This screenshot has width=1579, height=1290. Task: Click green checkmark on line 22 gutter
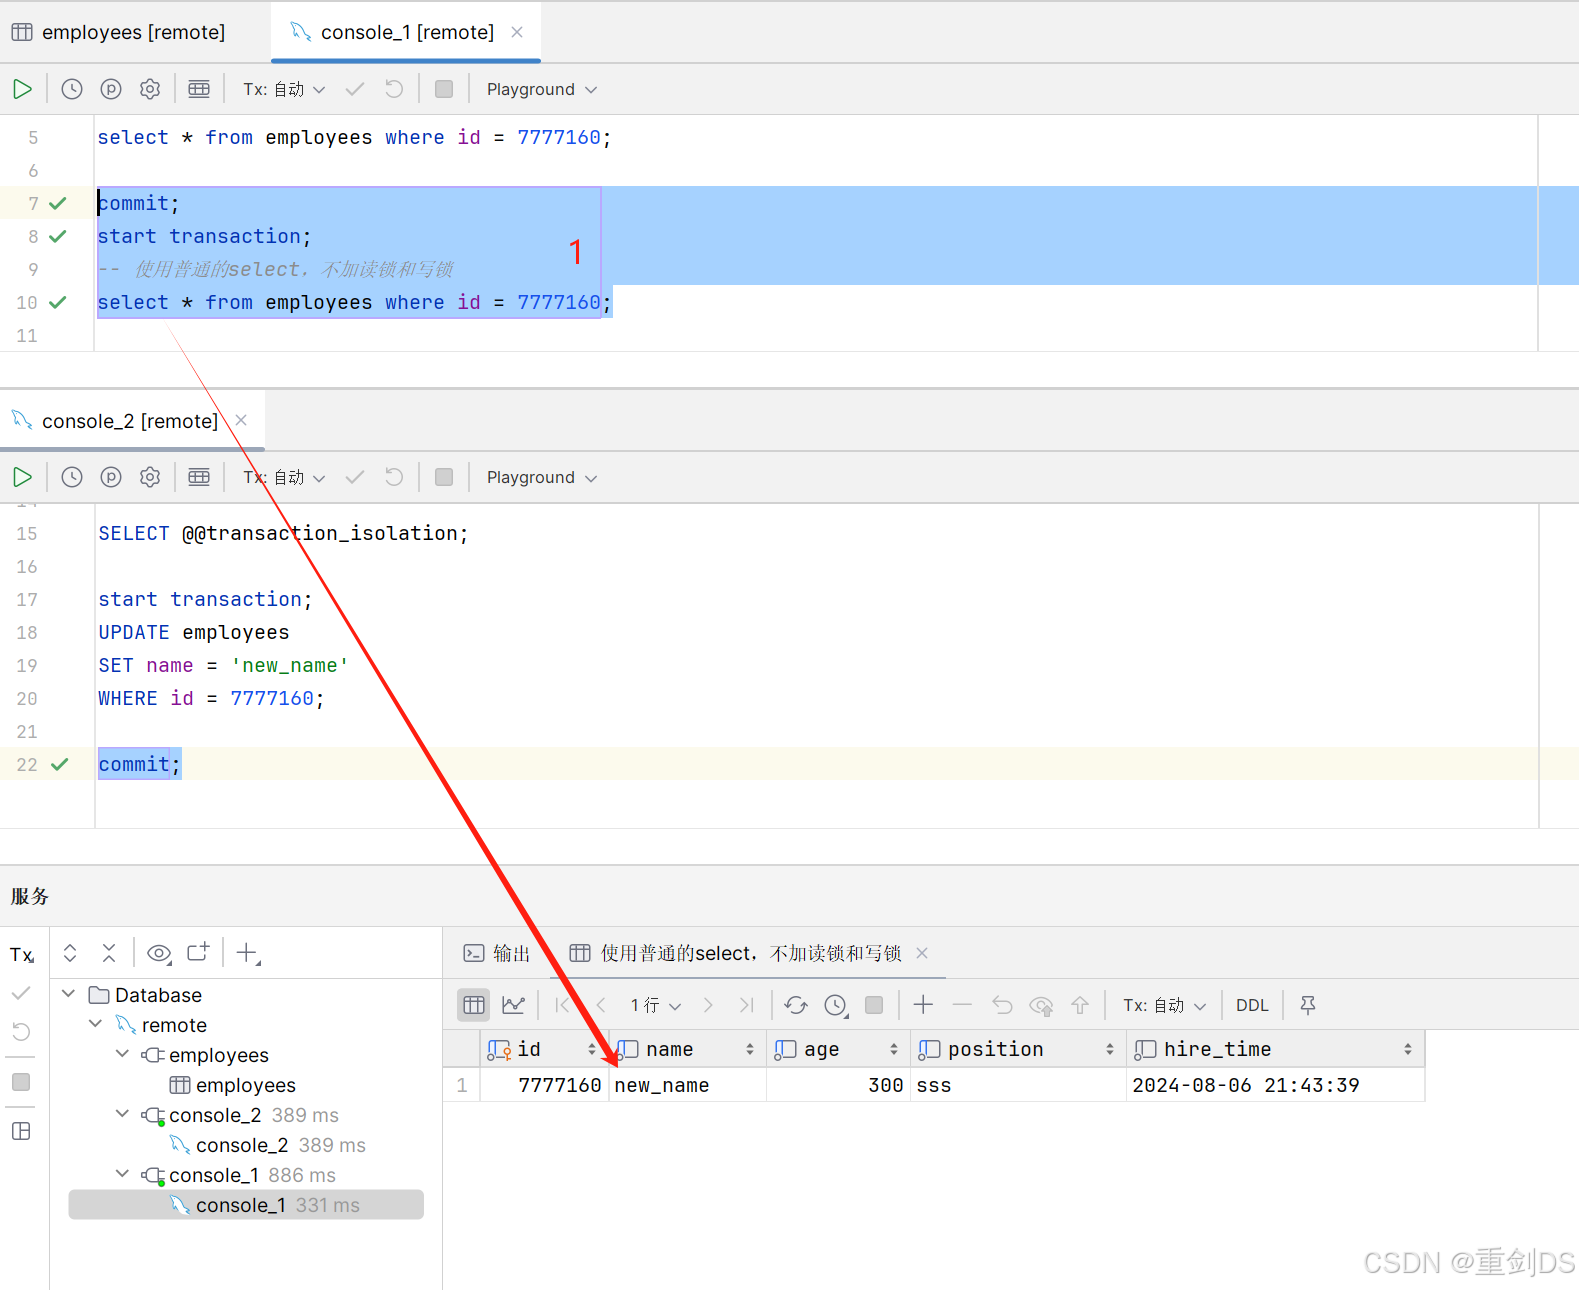[60, 764]
